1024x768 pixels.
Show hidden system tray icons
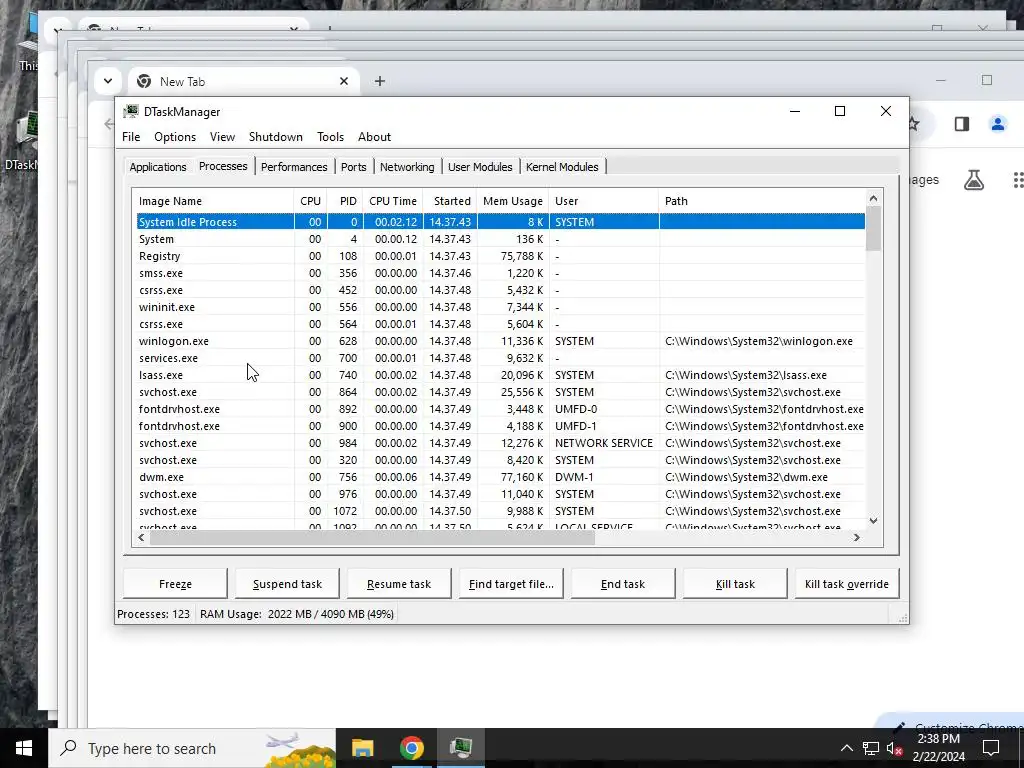(x=846, y=748)
